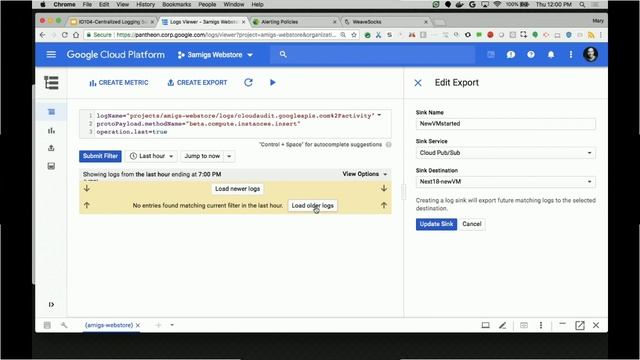Open the Chrome Bookmarks menu
640x360 pixels.
[176, 4]
